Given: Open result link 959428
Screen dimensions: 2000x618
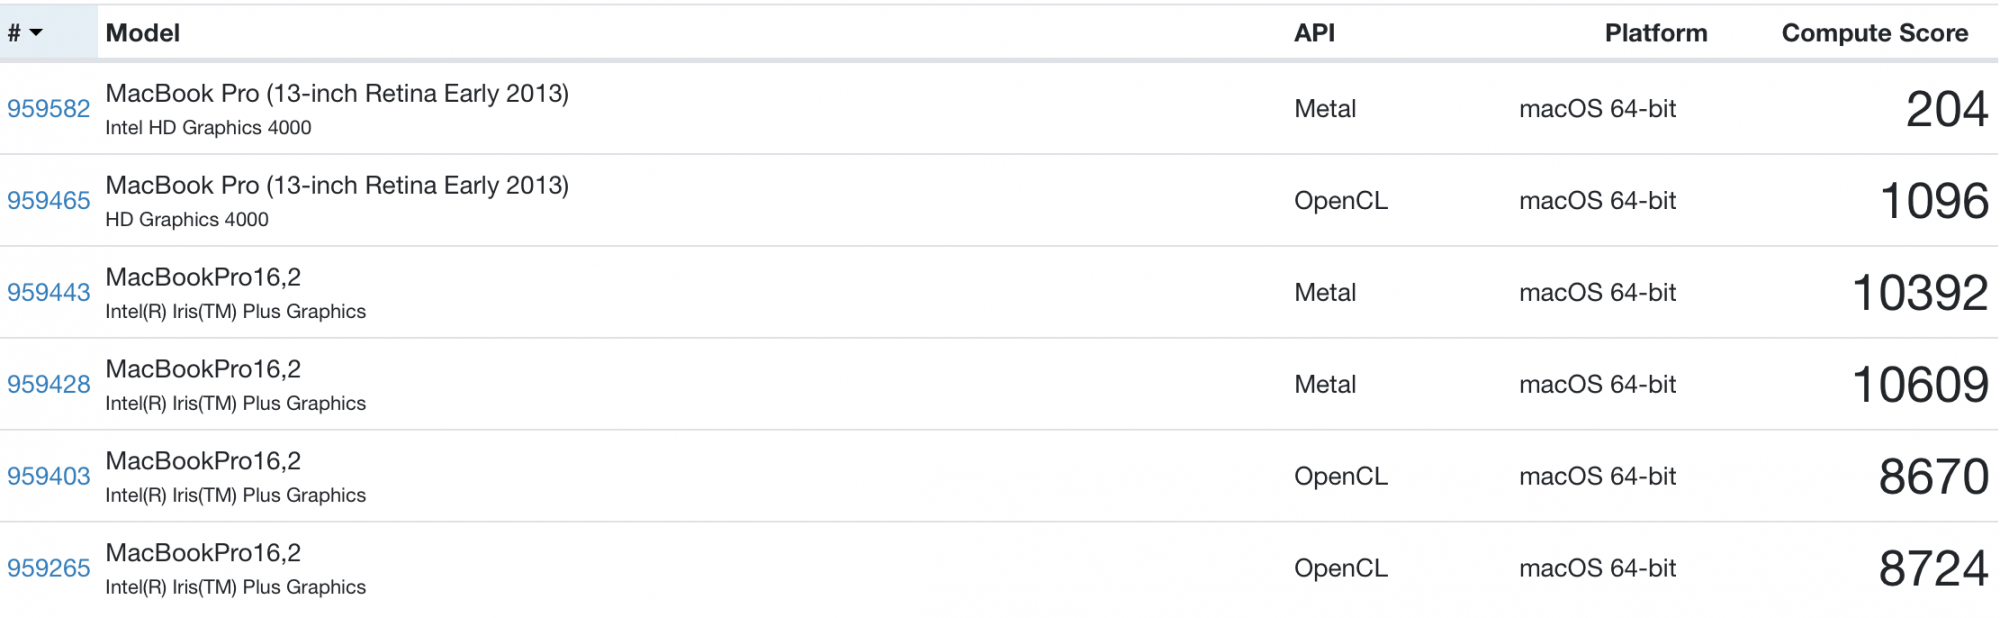Looking at the screenshot, I should pos(49,385).
